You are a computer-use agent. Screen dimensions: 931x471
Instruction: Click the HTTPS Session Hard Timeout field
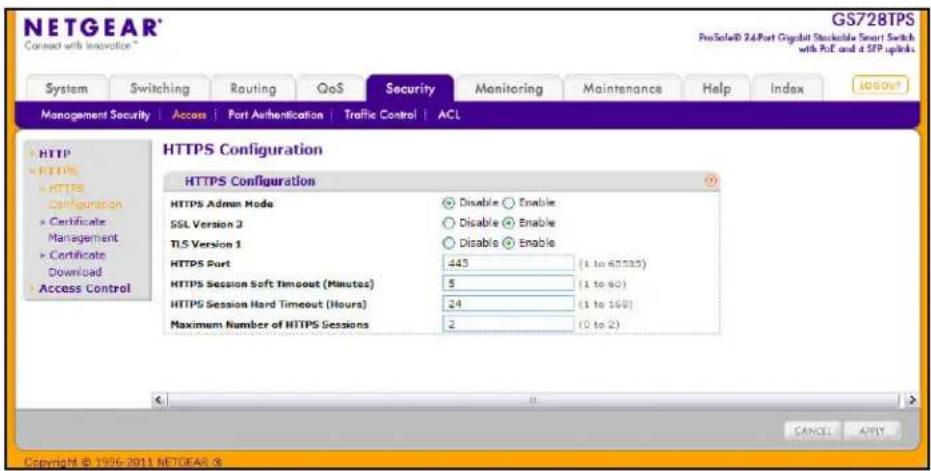pyautogui.click(x=508, y=304)
